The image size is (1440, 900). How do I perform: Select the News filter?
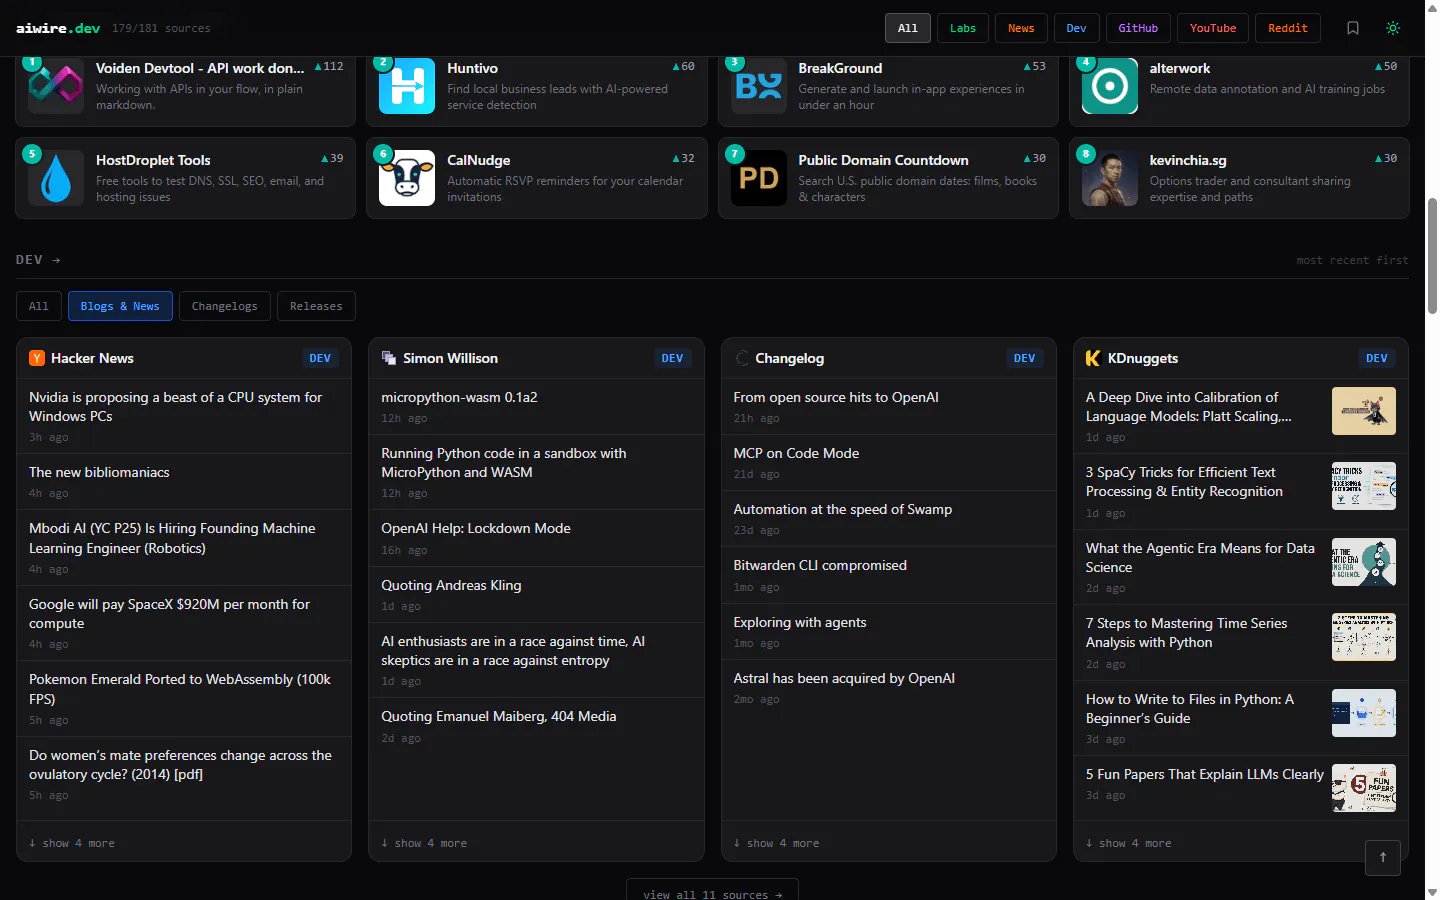(x=1021, y=28)
